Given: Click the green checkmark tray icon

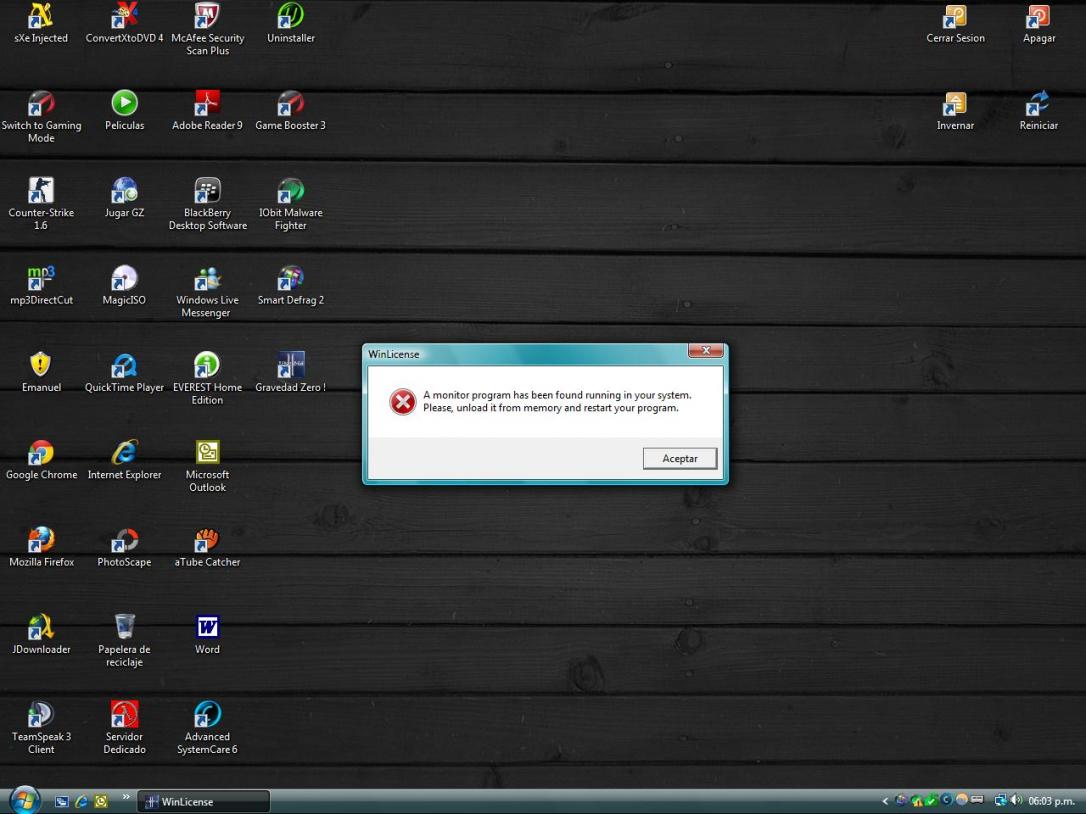Looking at the screenshot, I should tap(932, 801).
